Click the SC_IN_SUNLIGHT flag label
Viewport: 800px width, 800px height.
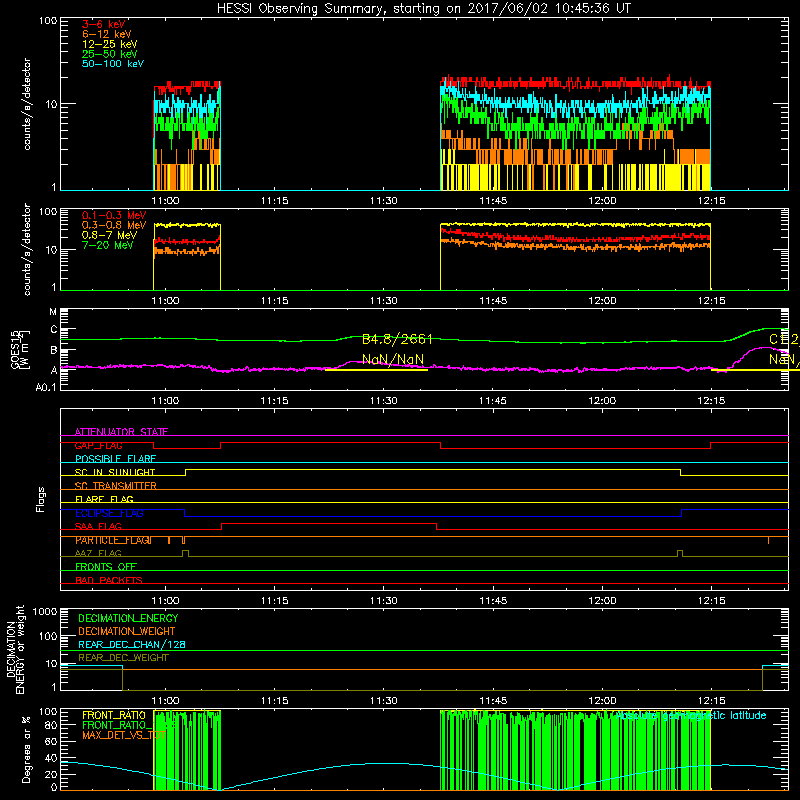[x=114, y=472]
